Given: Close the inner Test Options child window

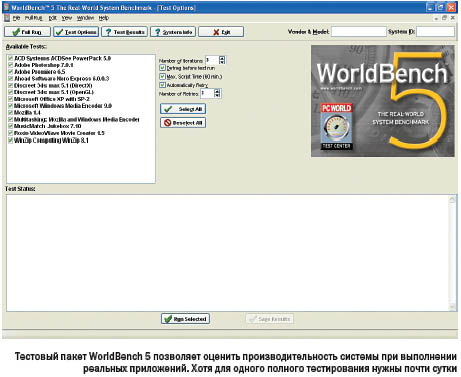Looking at the screenshot, I should tap(452, 18).
